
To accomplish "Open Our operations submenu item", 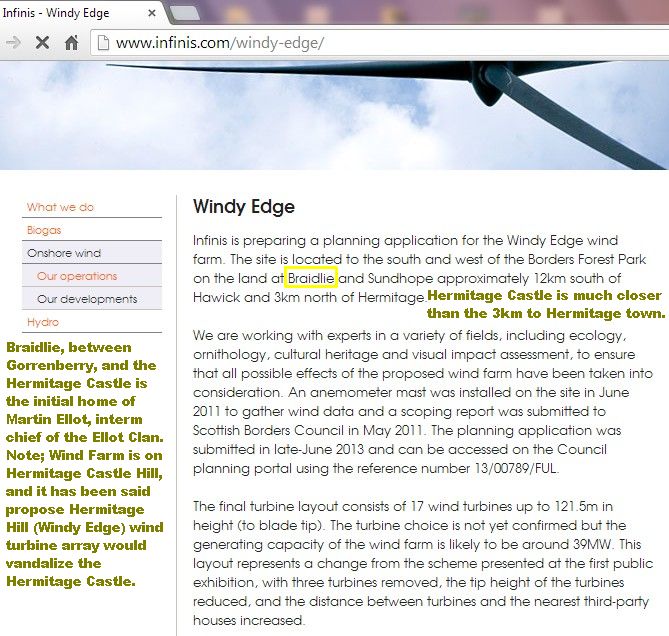I will click(x=77, y=276).
